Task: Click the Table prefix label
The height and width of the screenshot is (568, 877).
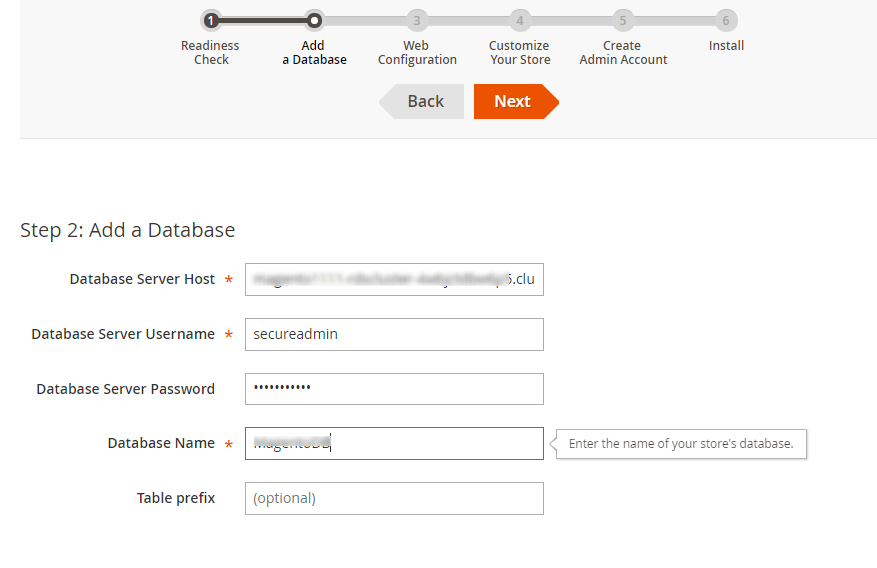Action: click(176, 498)
